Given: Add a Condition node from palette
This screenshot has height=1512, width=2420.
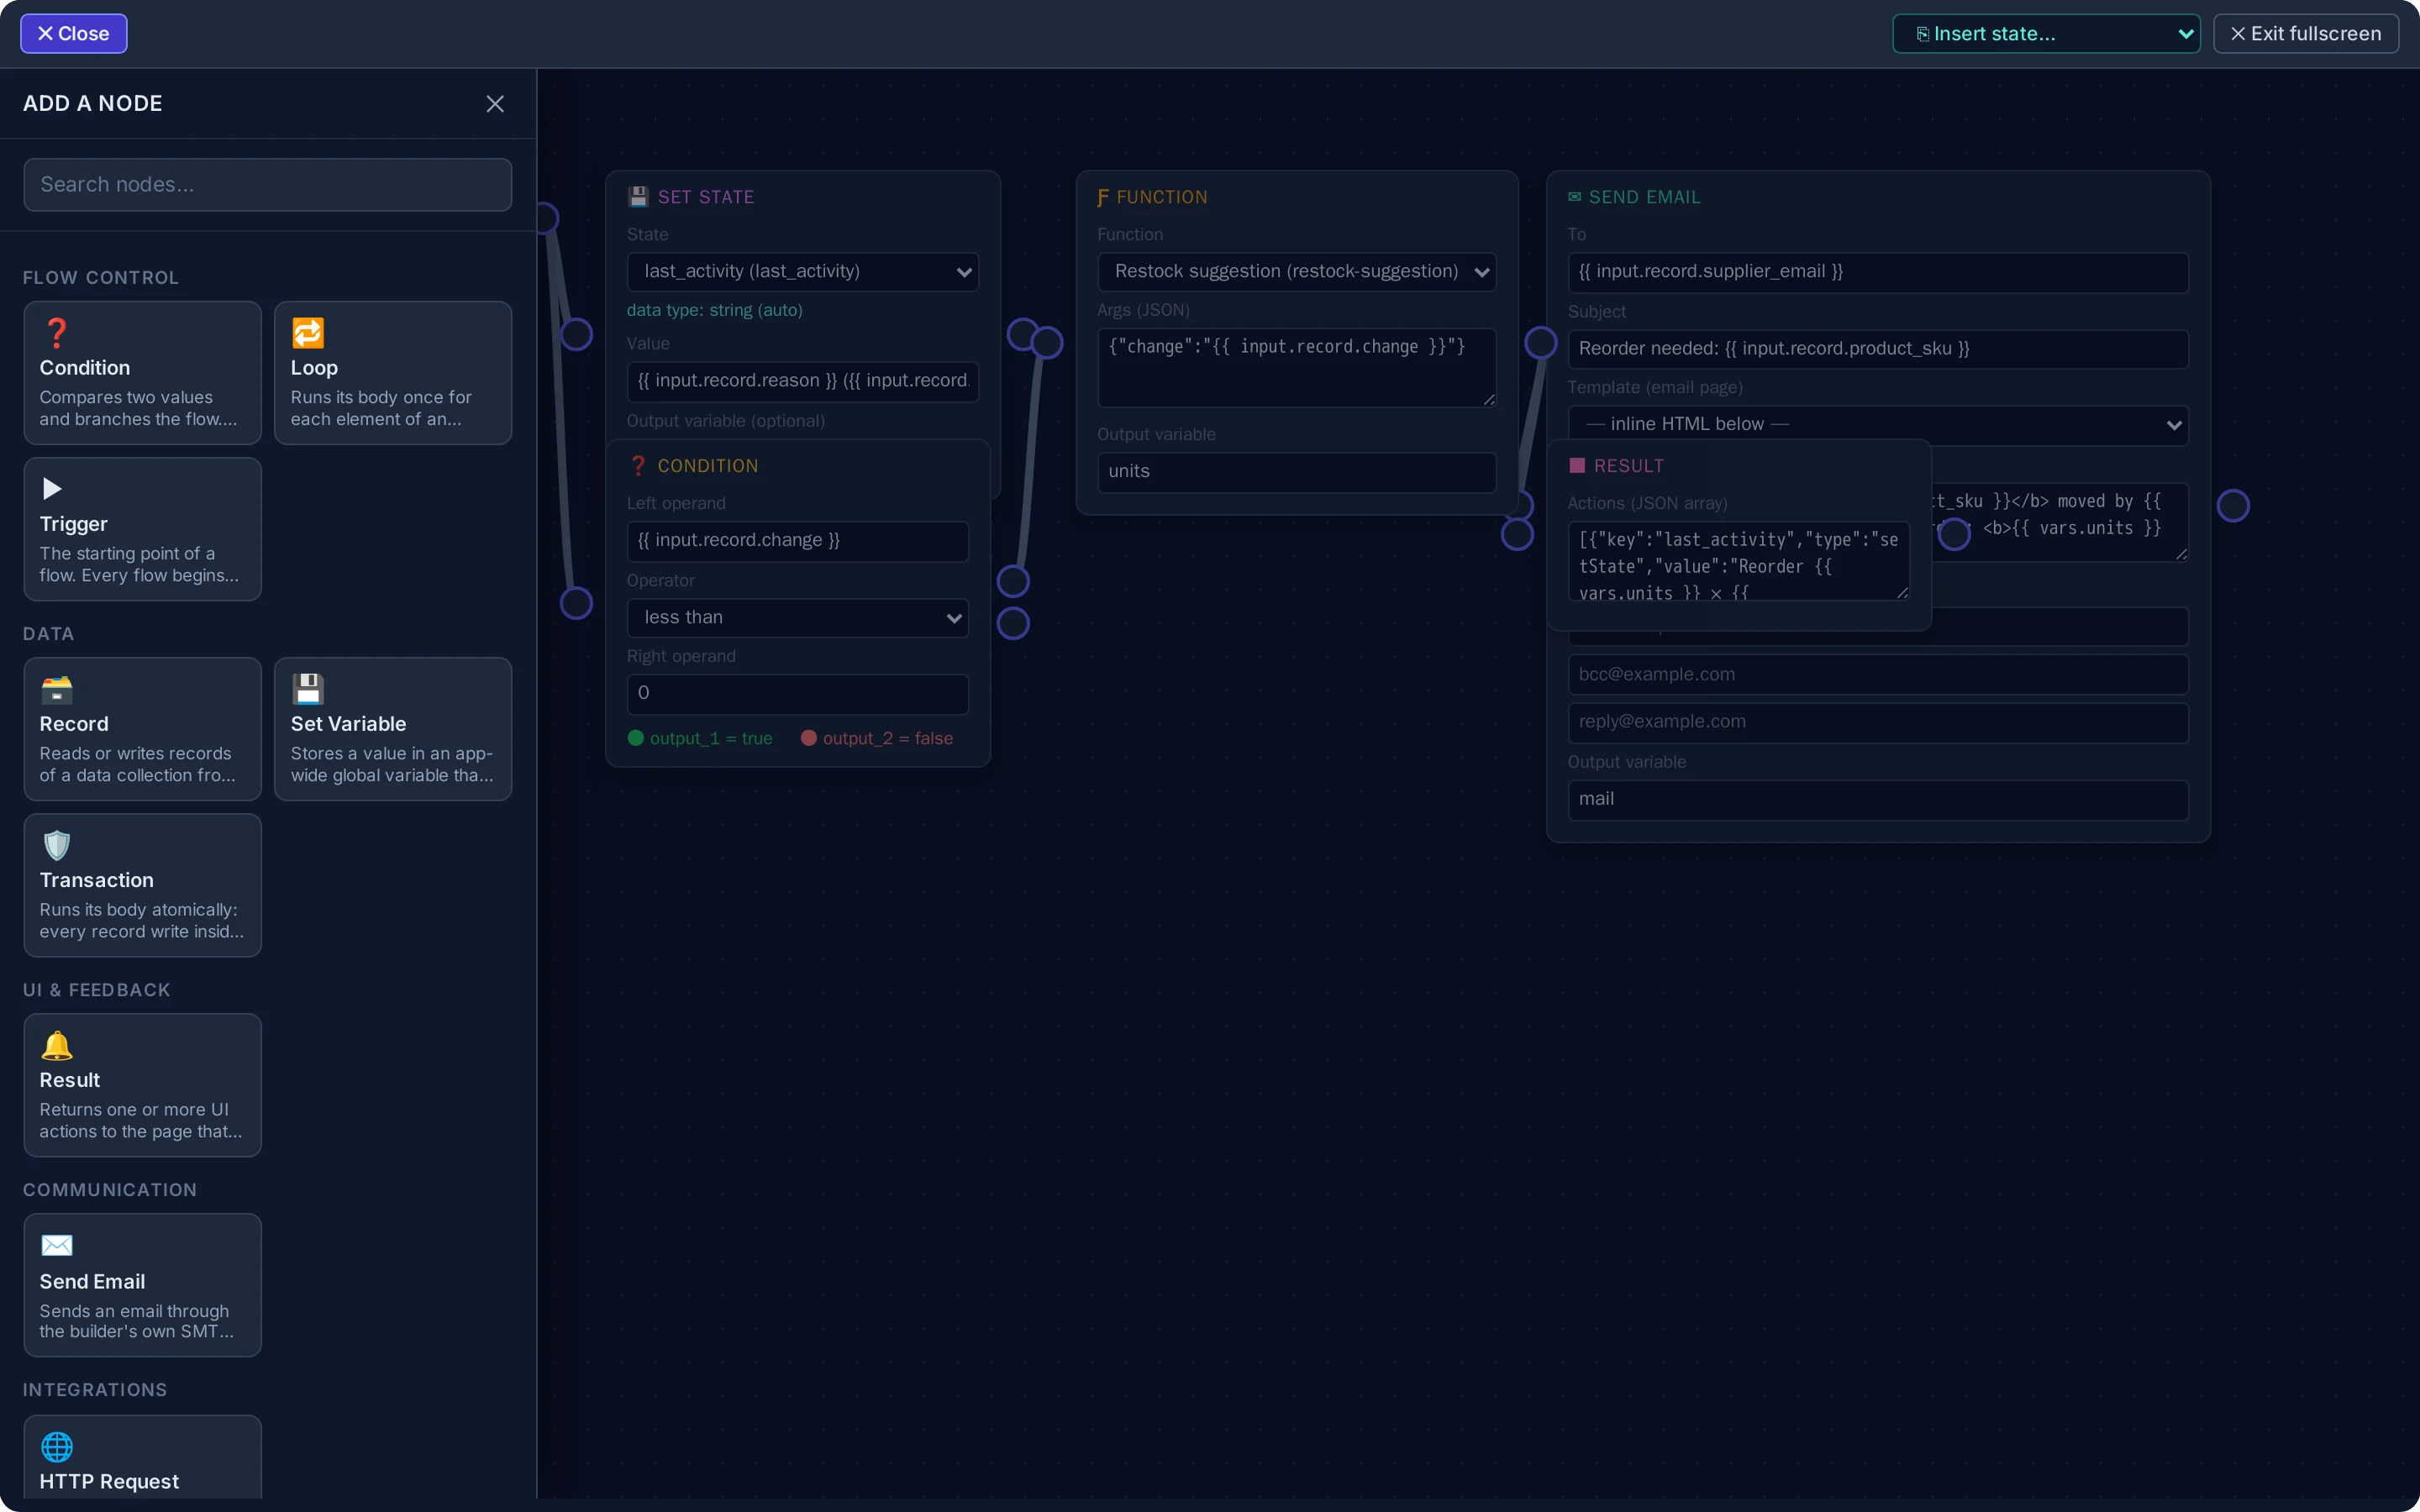Looking at the screenshot, I should (142, 373).
